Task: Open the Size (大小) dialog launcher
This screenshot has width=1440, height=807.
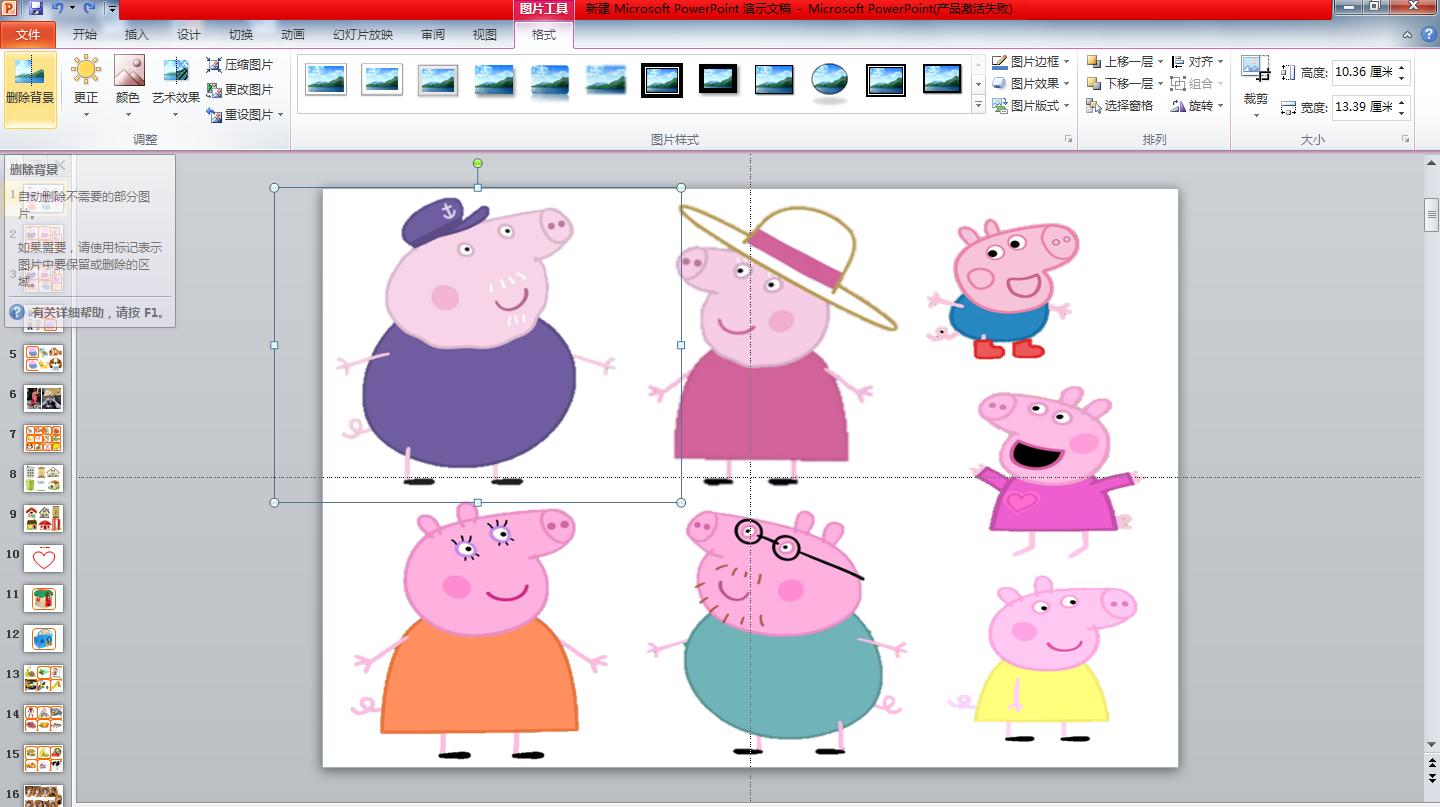Action: point(1405,139)
